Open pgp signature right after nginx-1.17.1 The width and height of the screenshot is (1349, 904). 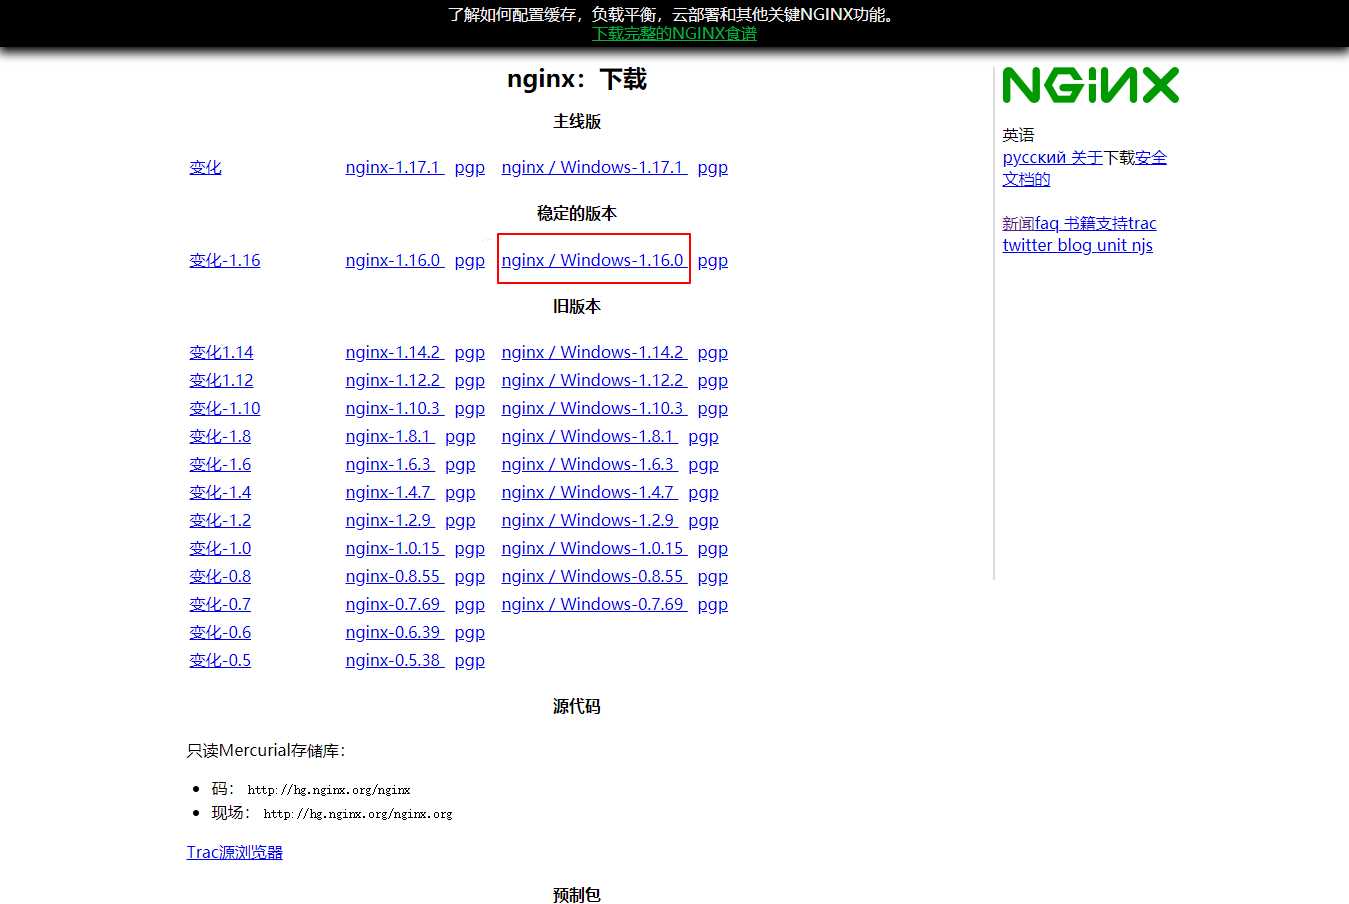click(469, 167)
